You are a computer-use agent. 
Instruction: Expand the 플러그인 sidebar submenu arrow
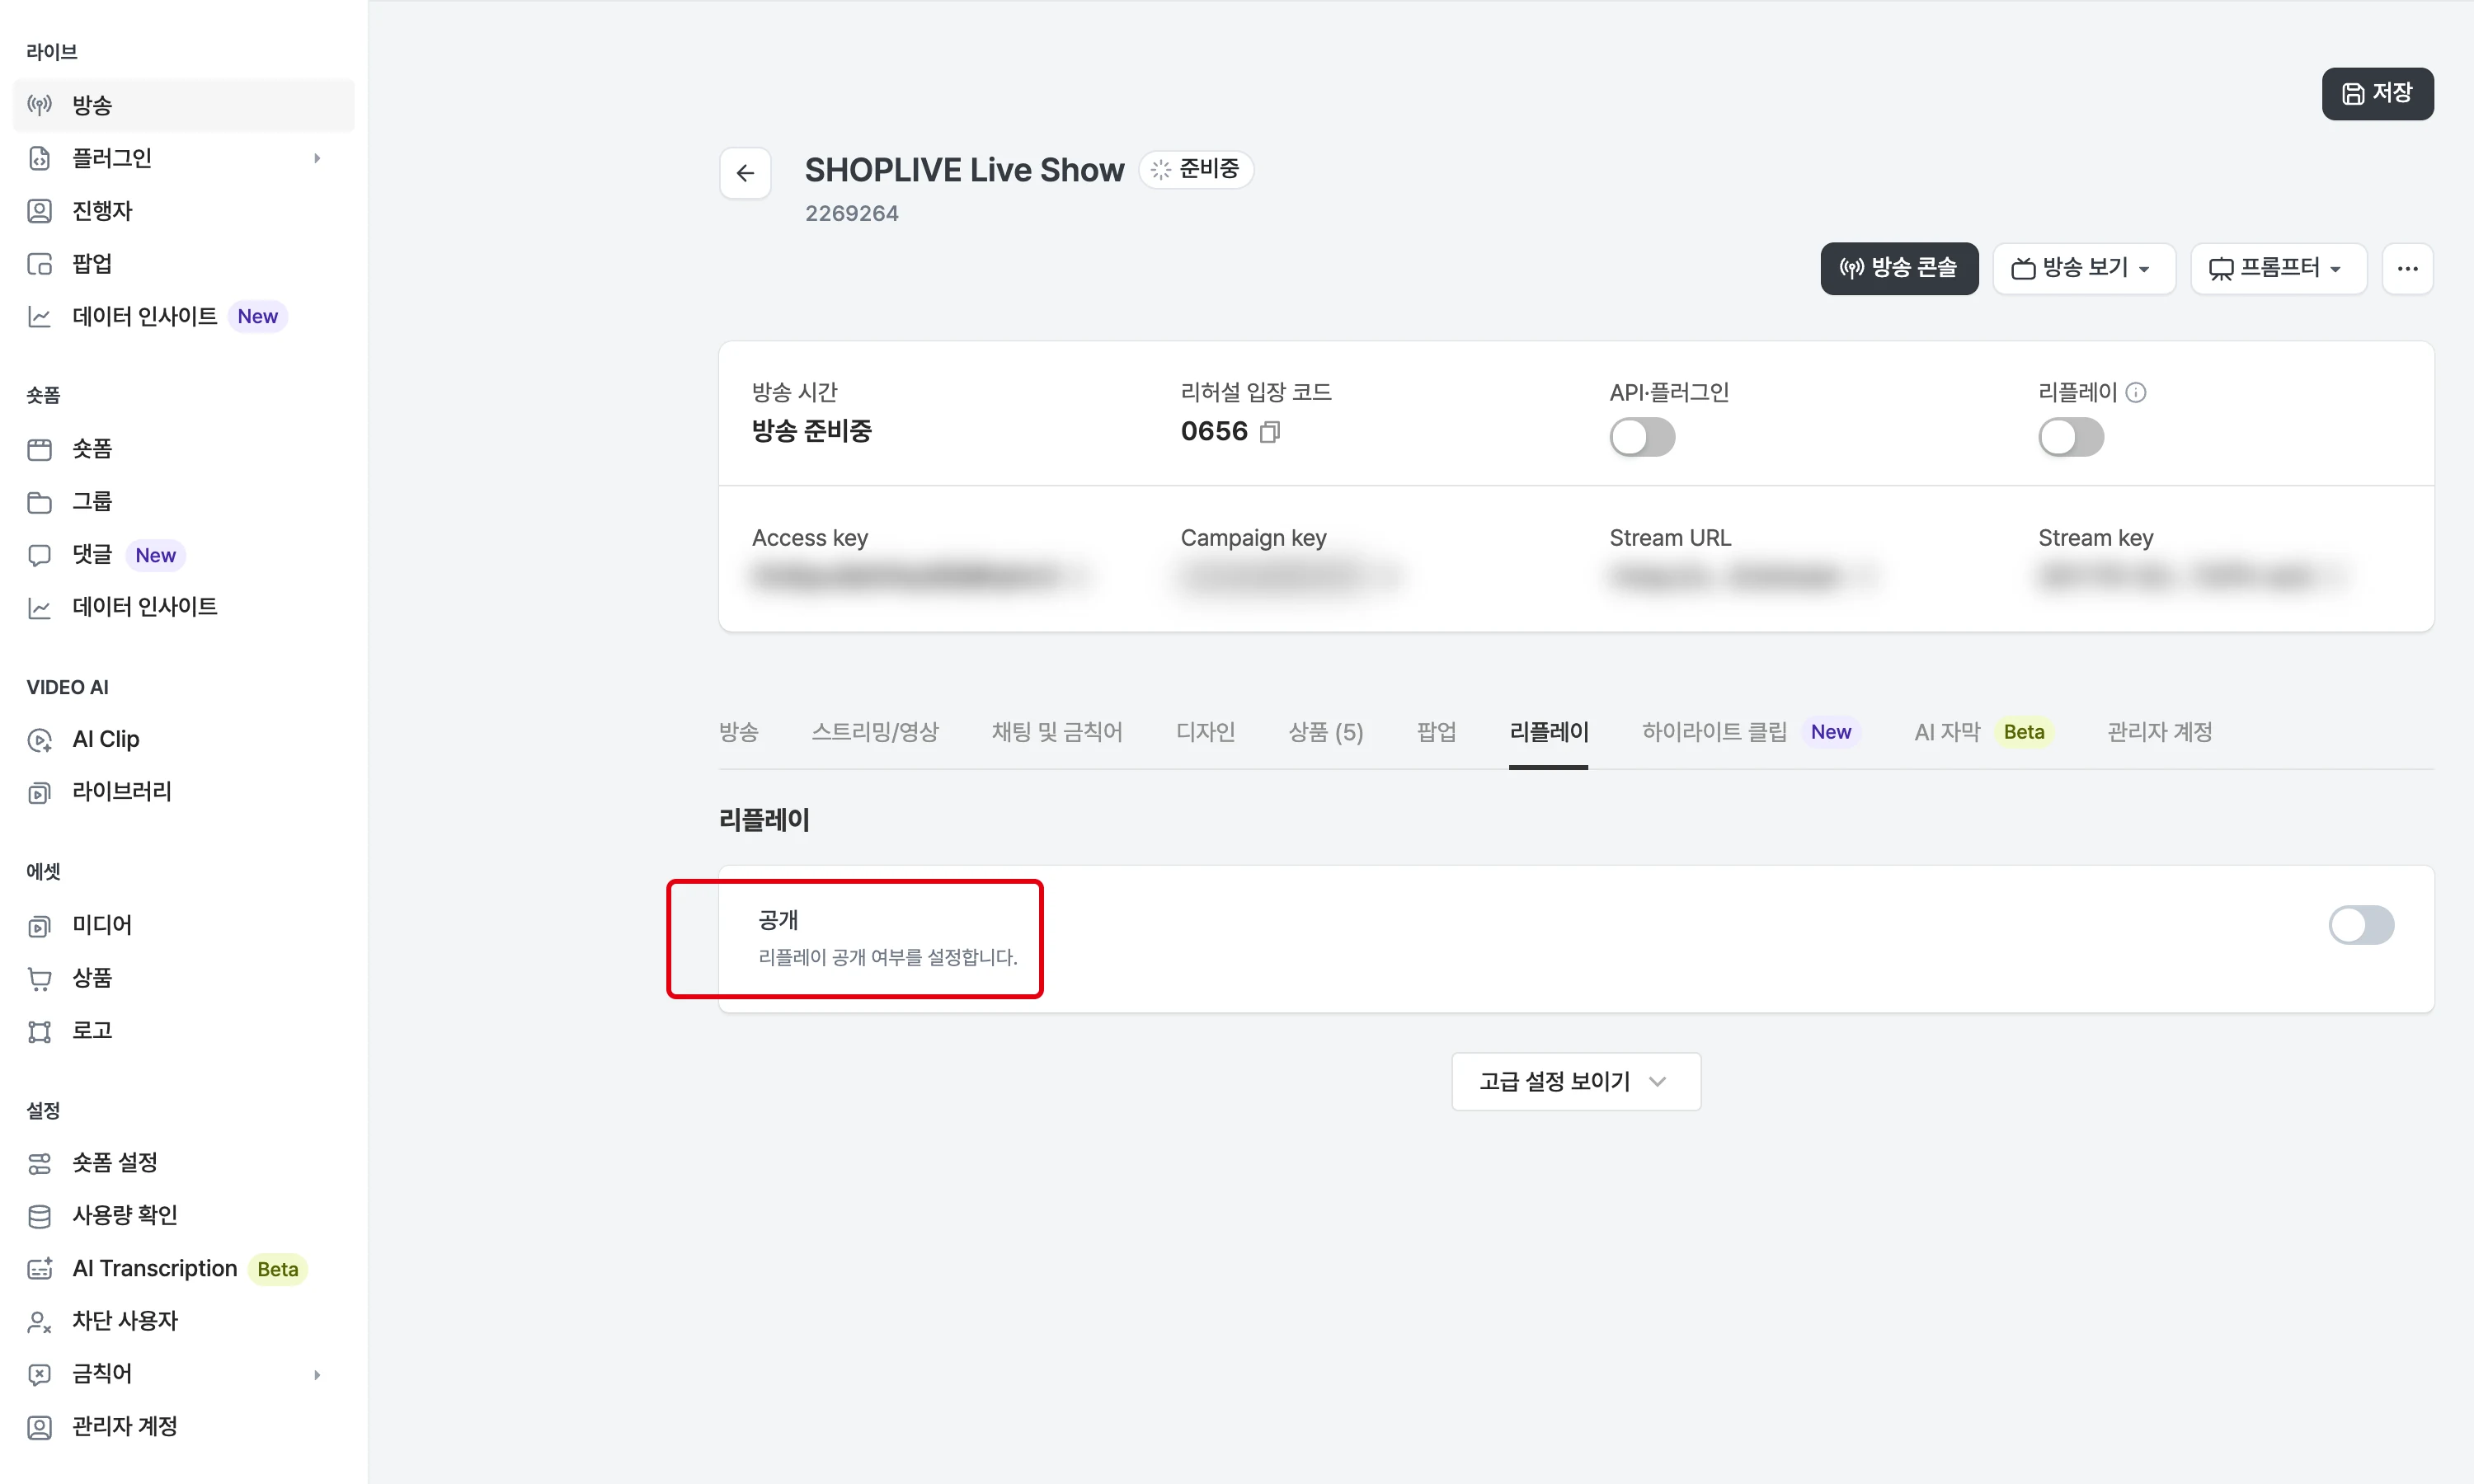(x=317, y=158)
